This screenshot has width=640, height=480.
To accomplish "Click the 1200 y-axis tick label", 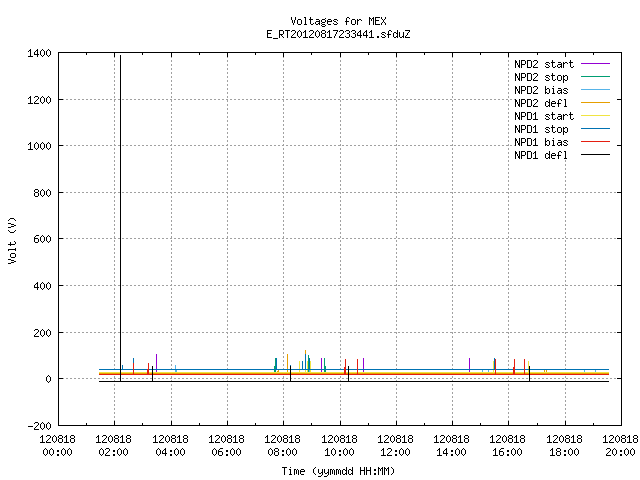I will click(x=39, y=100).
